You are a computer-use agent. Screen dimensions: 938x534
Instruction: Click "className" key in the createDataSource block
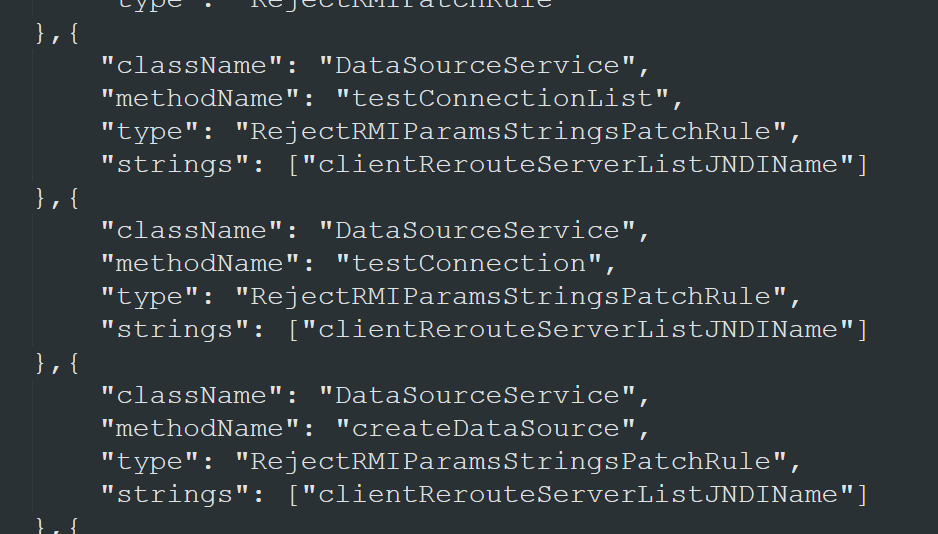click(186, 395)
